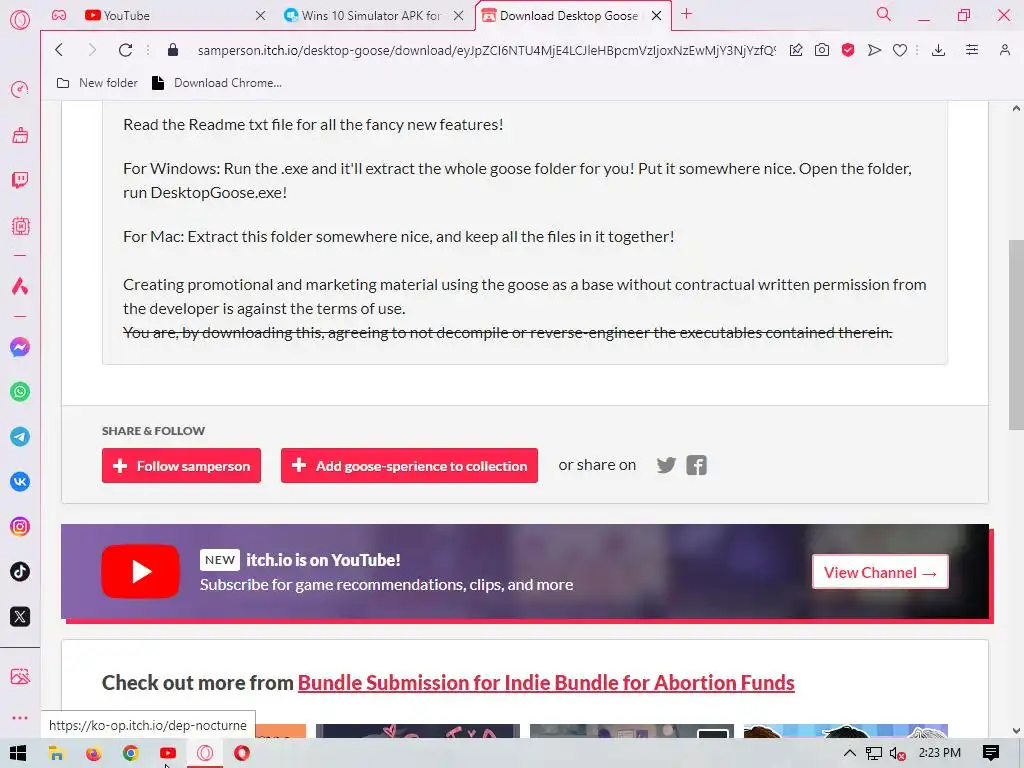Open GX Control speedometer in sidebar
This screenshot has width=1024, height=768.
coord(20,89)
